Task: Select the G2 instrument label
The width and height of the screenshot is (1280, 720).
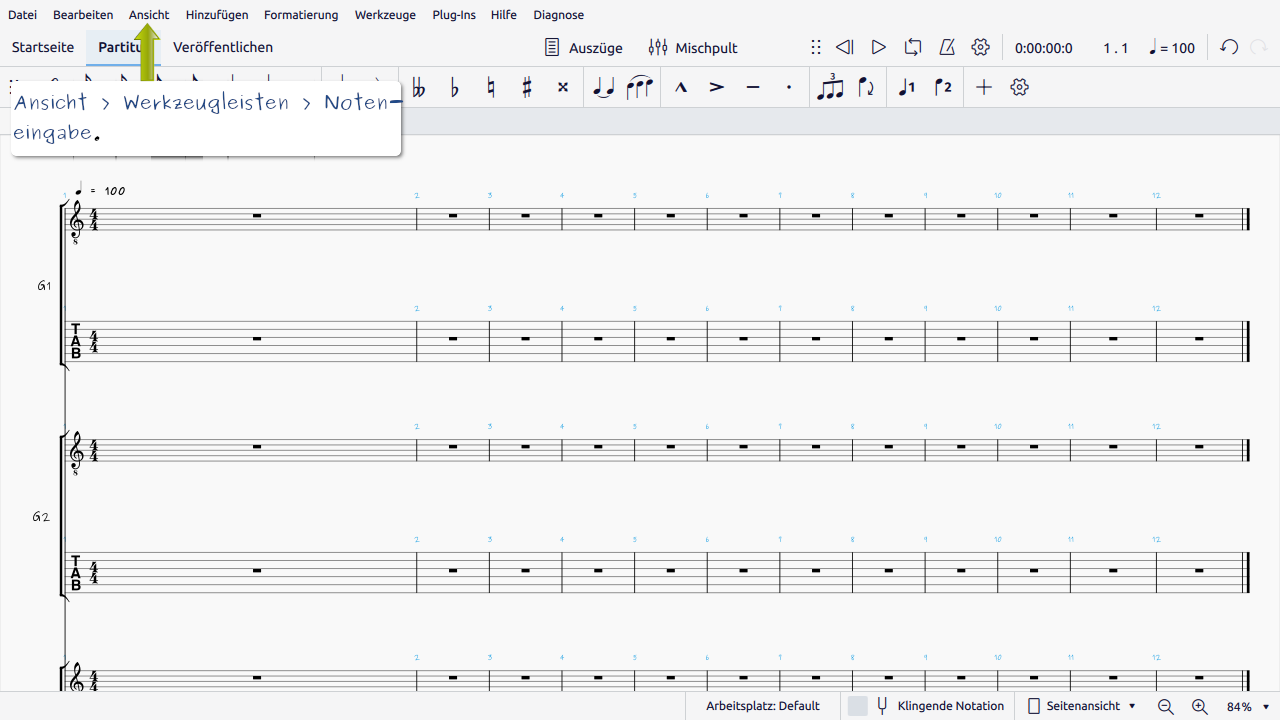Action: pyautogui.click(x=41, y=518)
